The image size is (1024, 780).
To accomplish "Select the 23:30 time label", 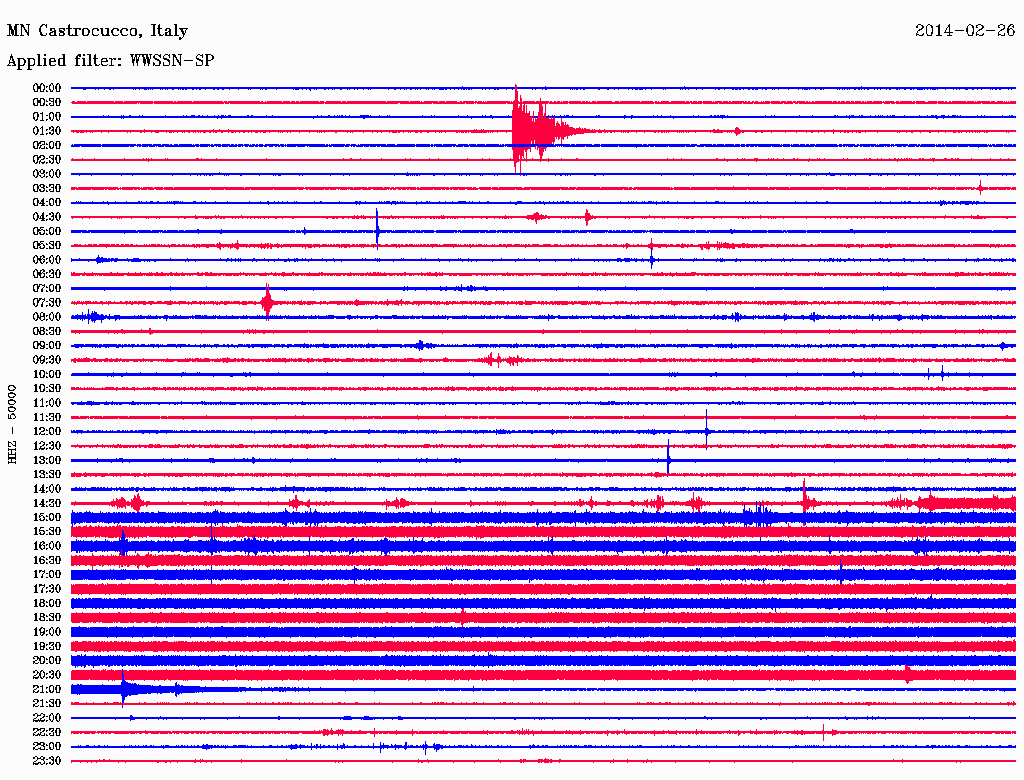I will [46, 761].
